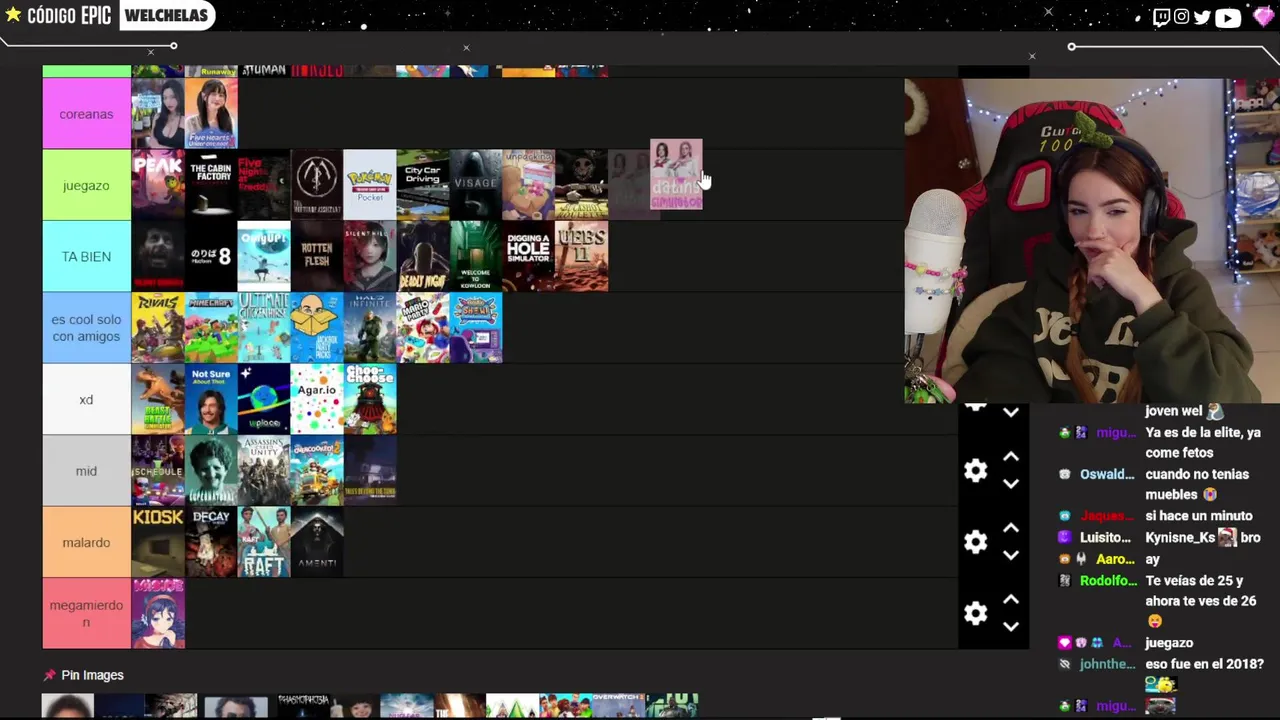Pick the Phasmophobia image in the pool
This screenshot has height=720, width=1280.
click(303, 706)
